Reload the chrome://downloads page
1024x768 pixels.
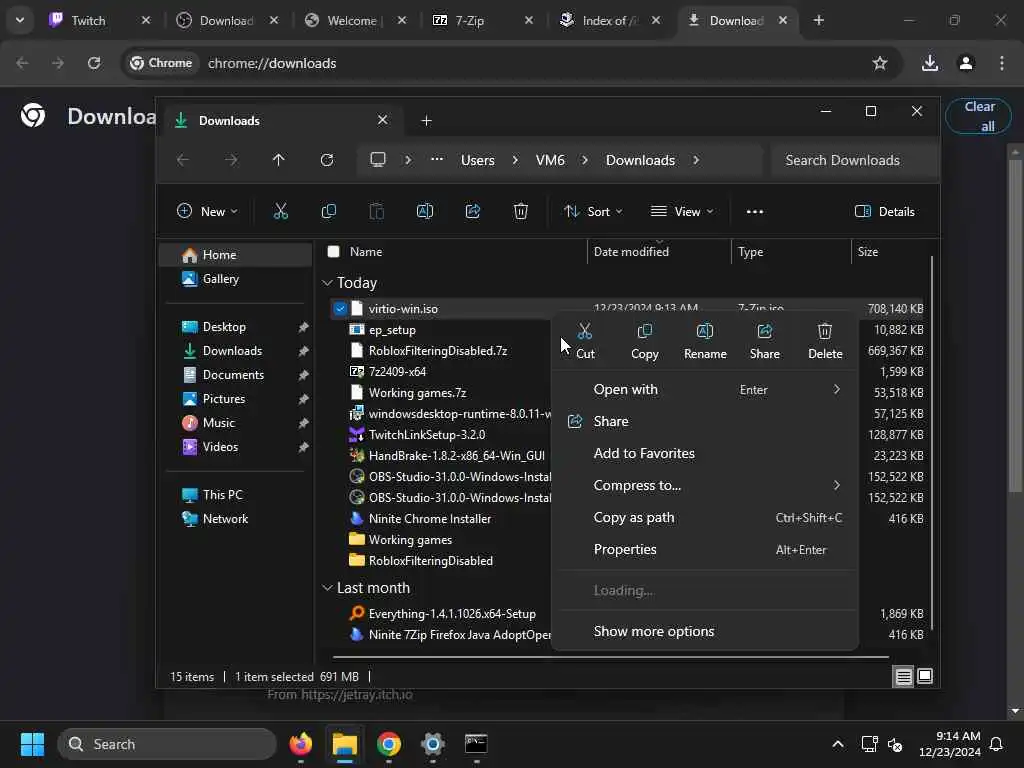tap(94, 63)
